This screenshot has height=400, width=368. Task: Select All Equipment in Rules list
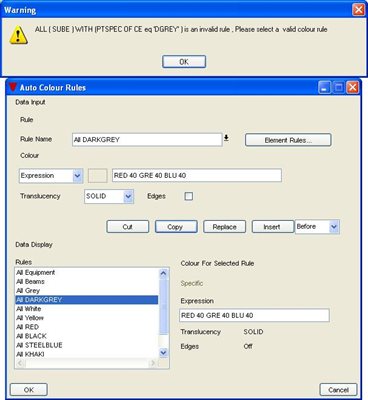tap(87, 273)
